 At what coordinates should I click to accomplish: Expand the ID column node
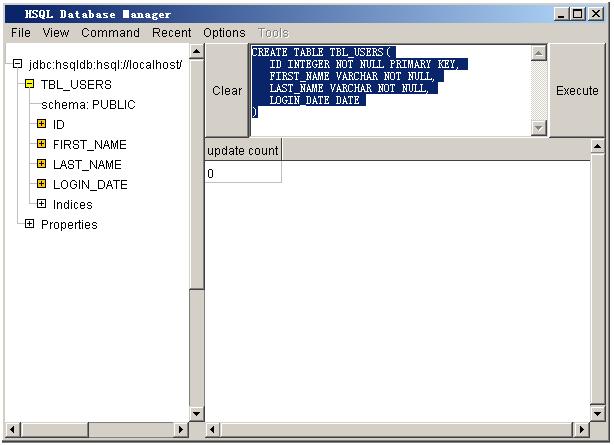point(42,124)
